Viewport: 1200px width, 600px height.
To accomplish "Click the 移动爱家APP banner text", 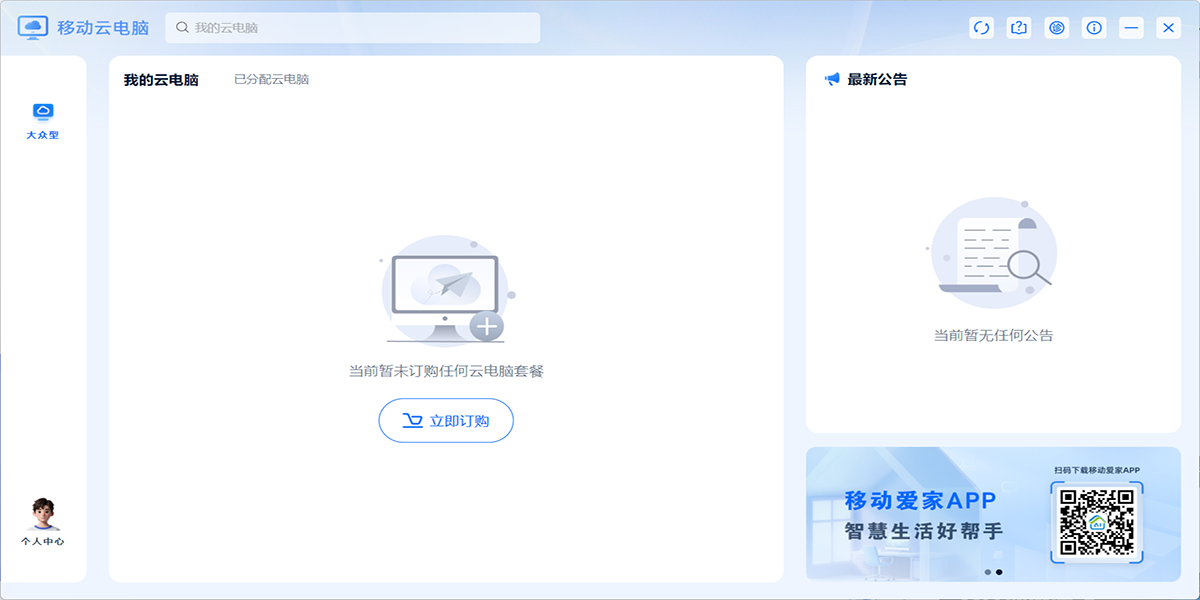I will (920, 501).
